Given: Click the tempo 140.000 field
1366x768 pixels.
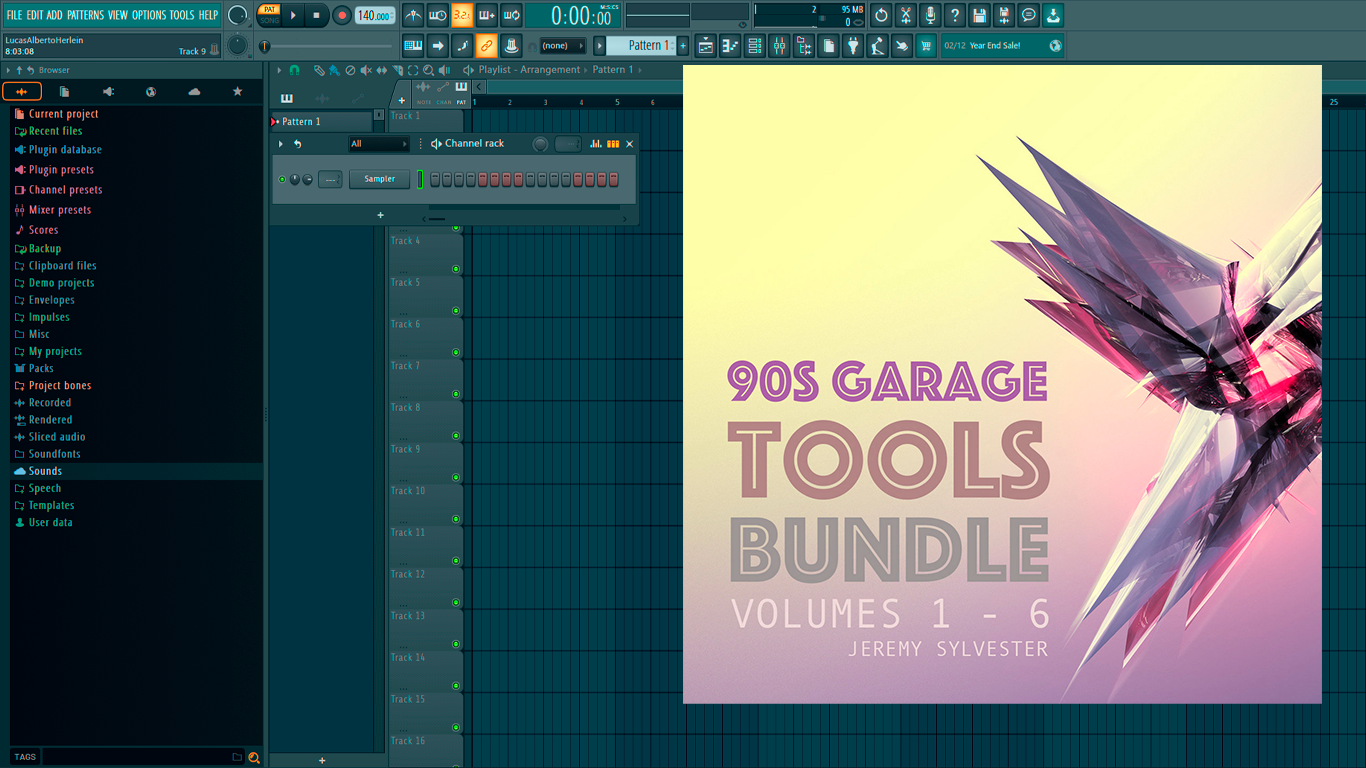Looking at the screenshot, I should (375, 15).
